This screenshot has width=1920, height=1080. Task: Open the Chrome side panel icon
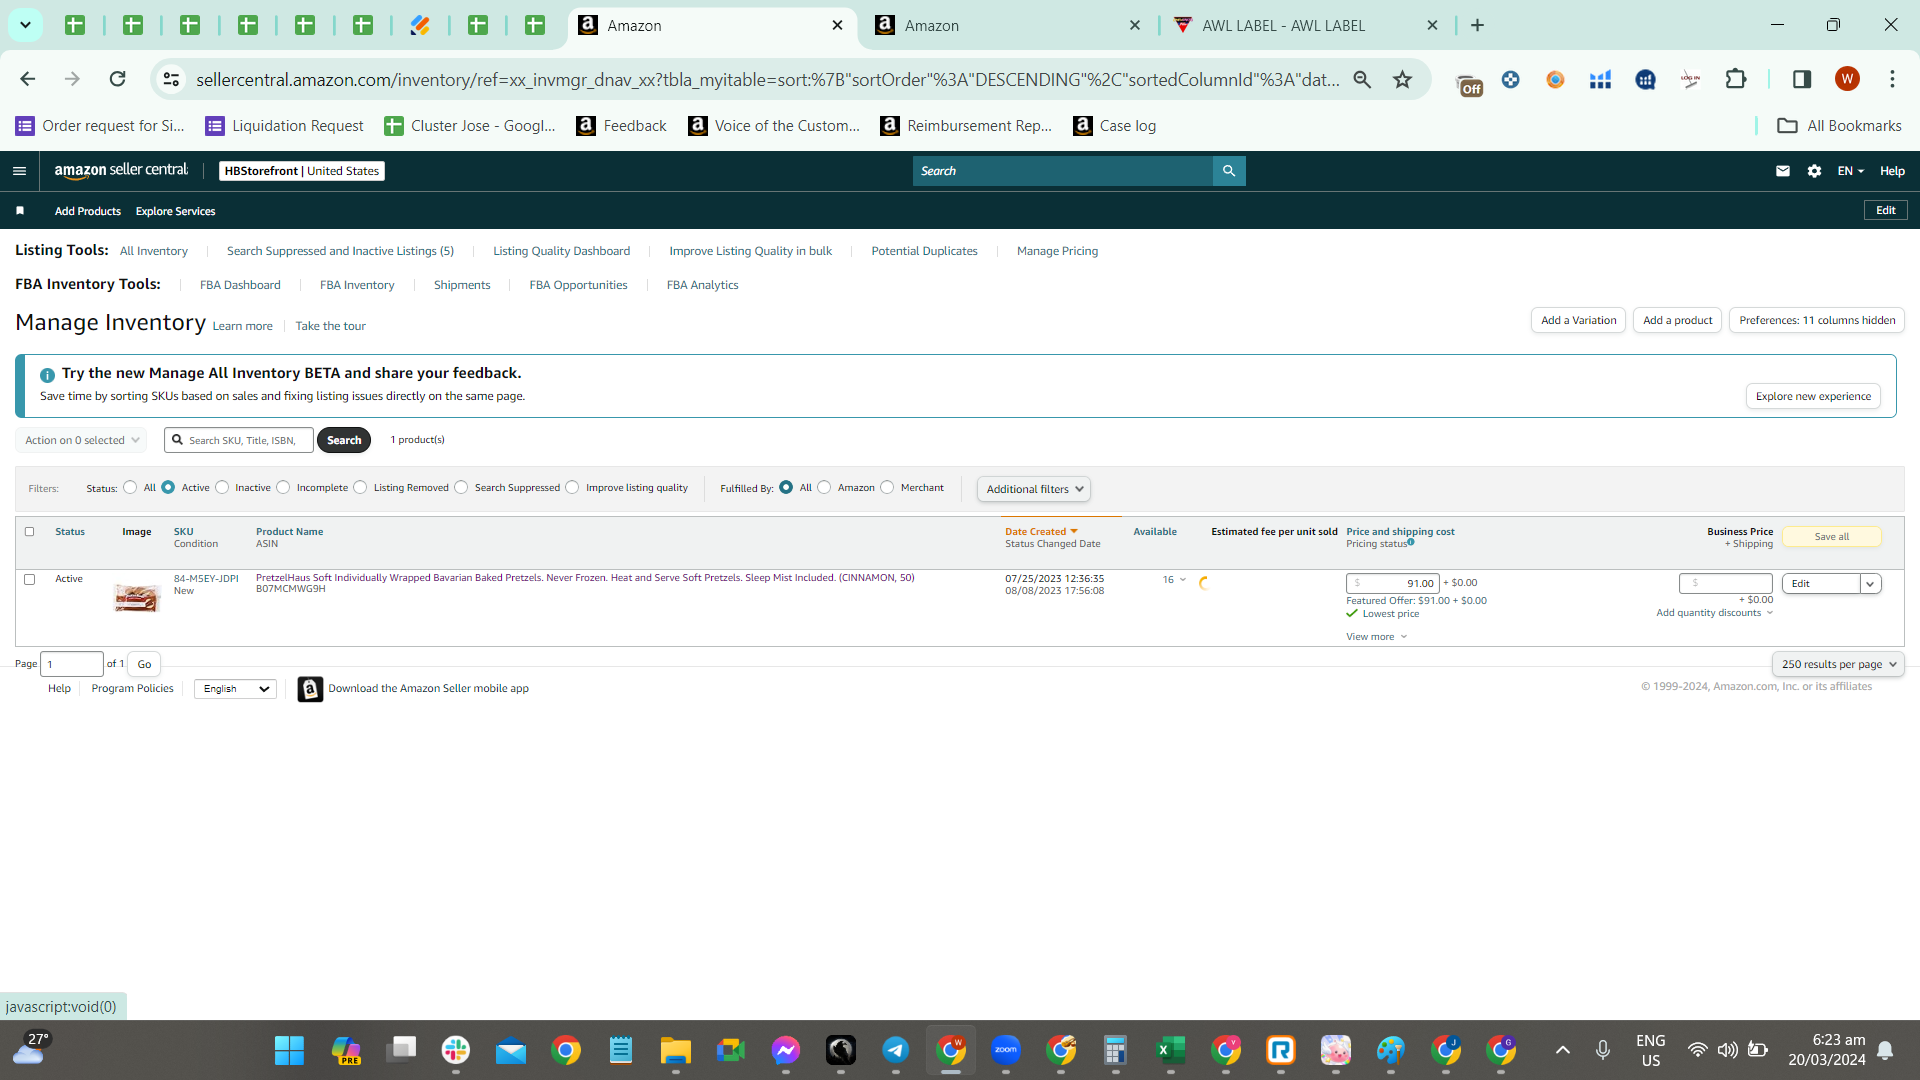coord(1802,79)
